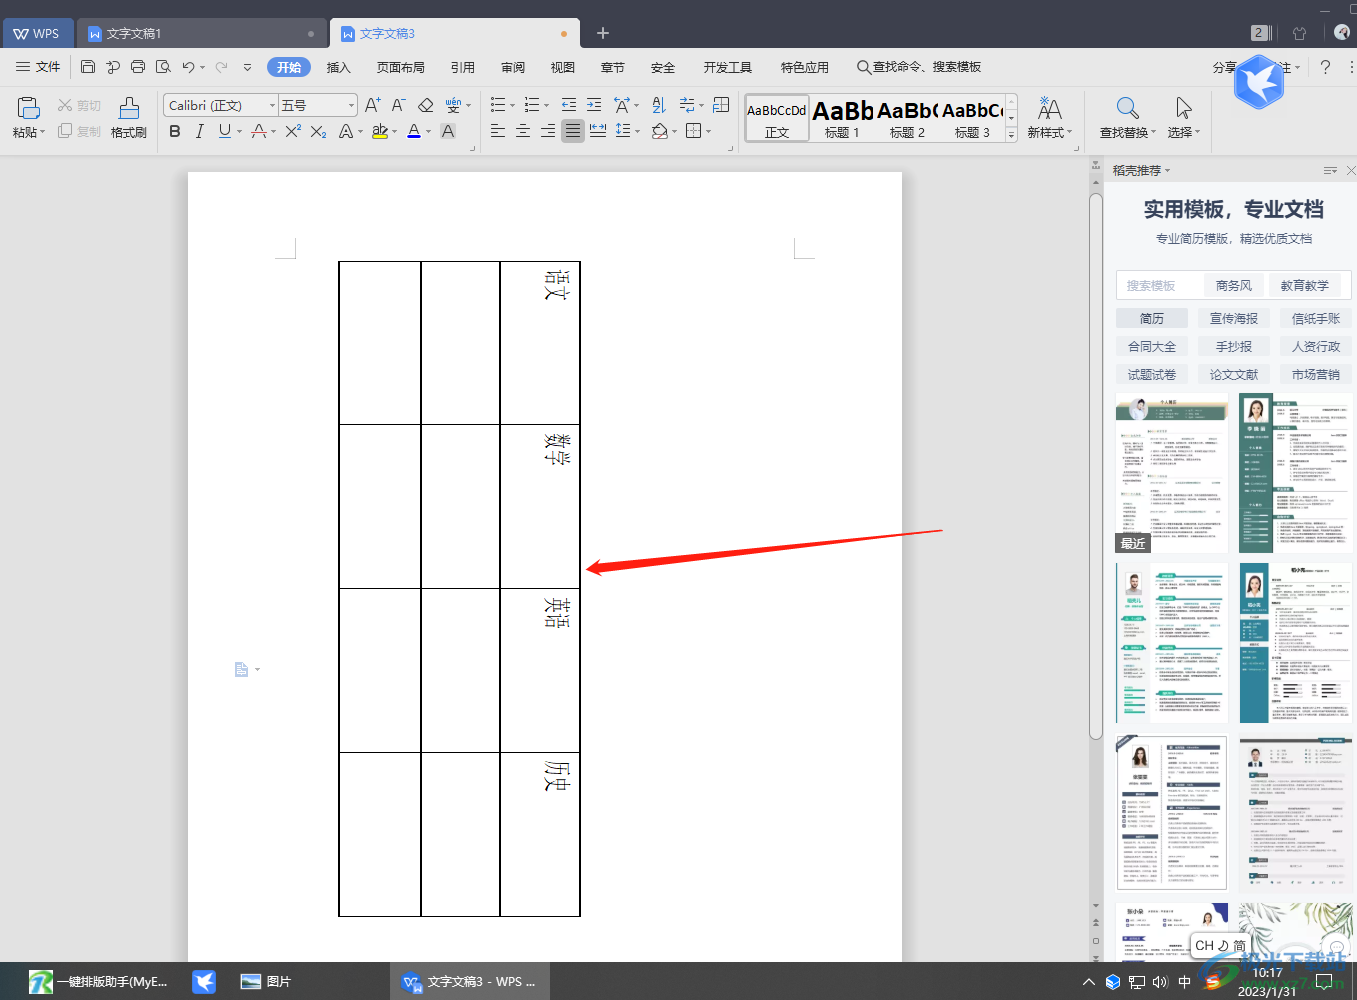The image size is (1357, 1000).
Task: Click the character shading icon
Action: 448,131
